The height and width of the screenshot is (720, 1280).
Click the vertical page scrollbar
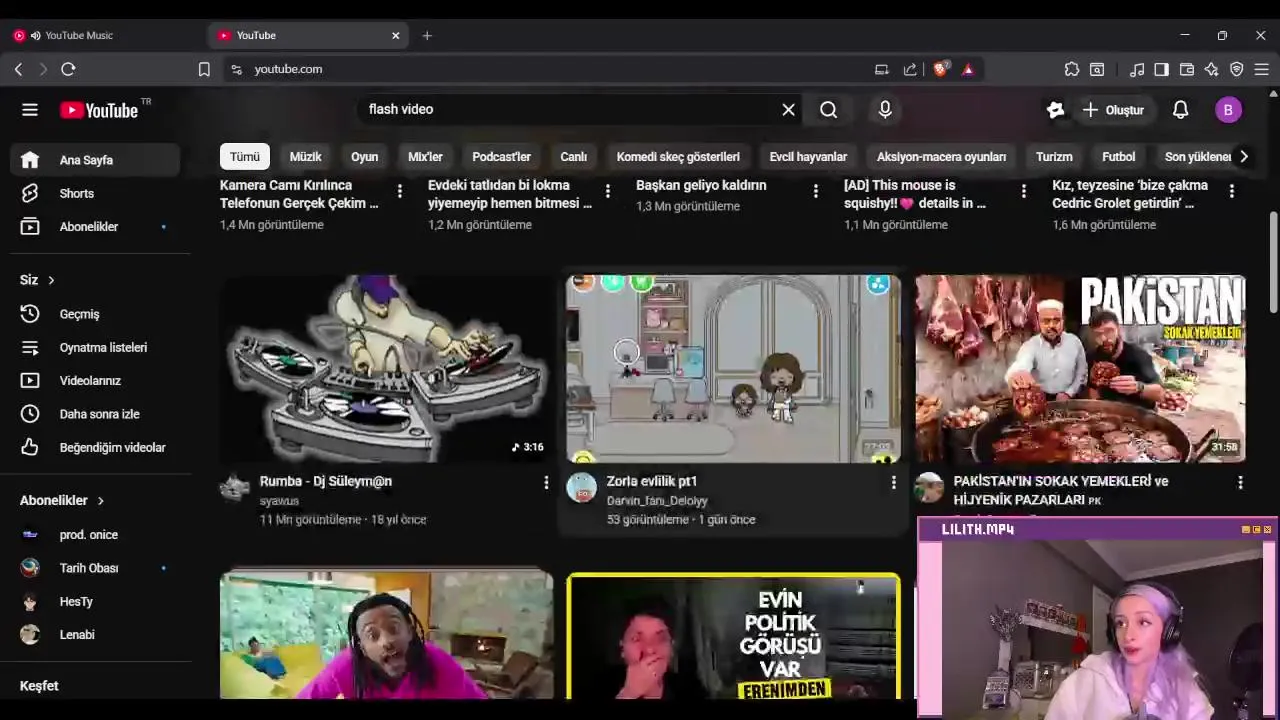1273,264
